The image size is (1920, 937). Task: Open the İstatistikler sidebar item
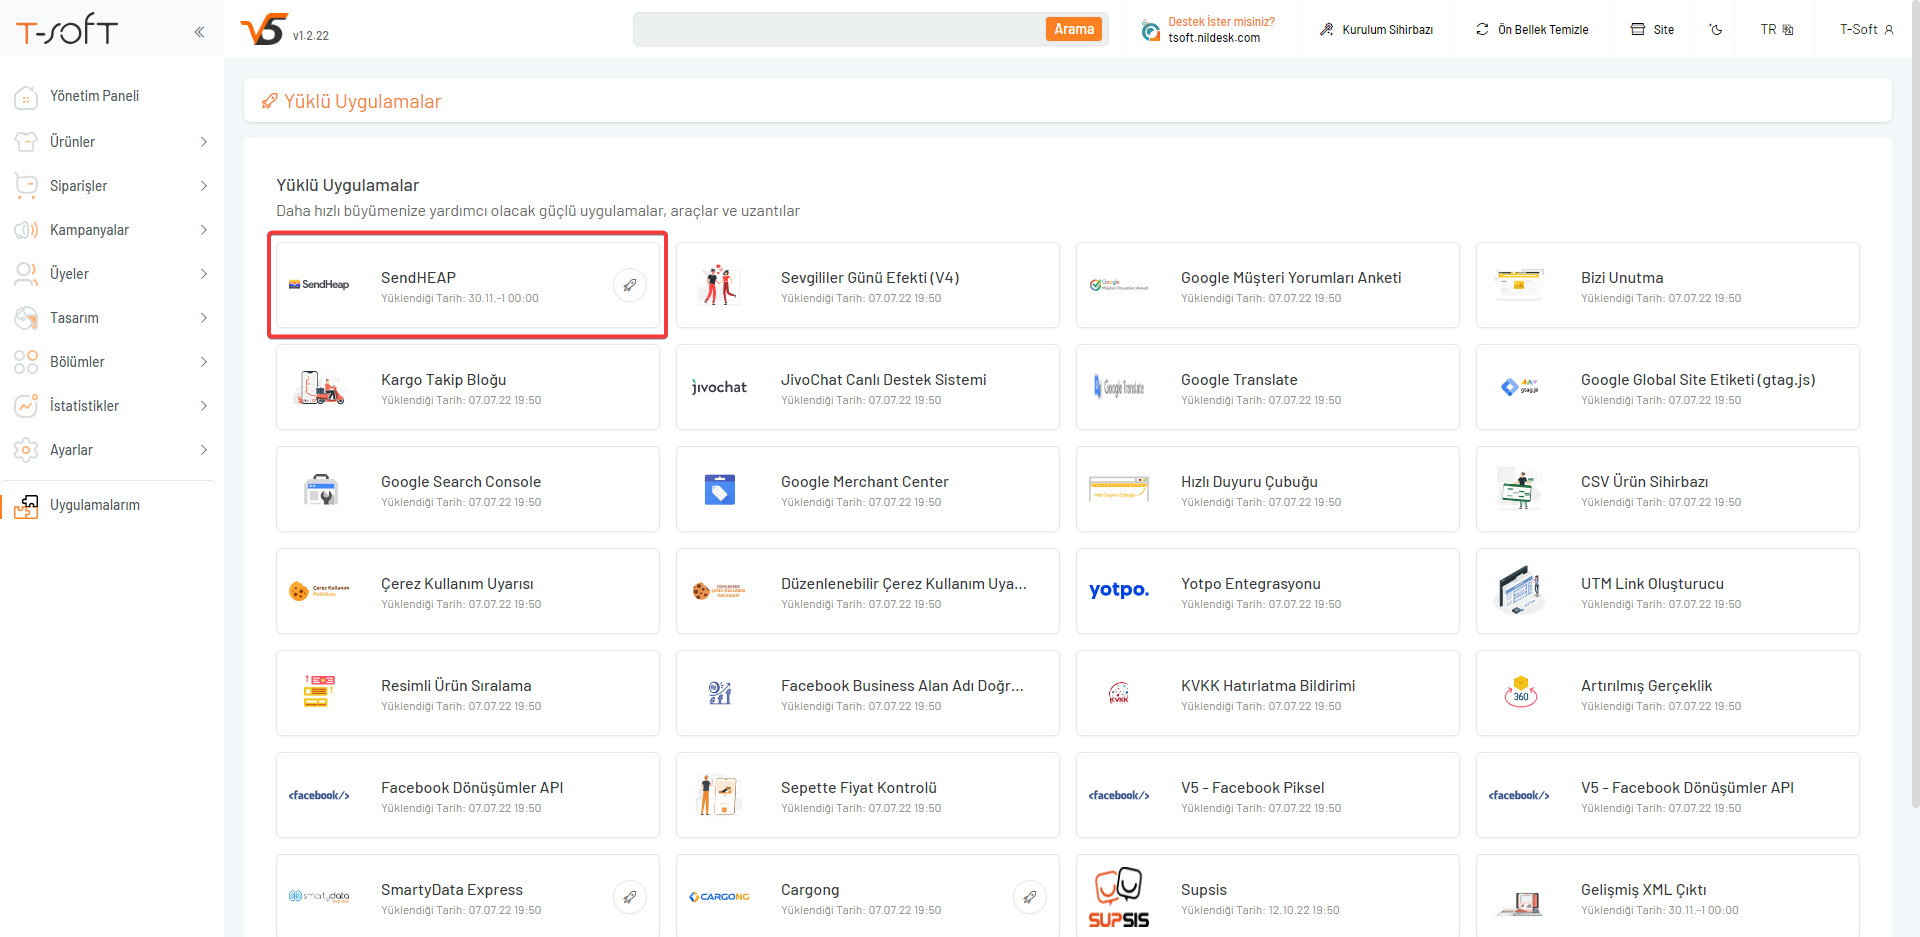pyautogui.click(x=112, y=406)
